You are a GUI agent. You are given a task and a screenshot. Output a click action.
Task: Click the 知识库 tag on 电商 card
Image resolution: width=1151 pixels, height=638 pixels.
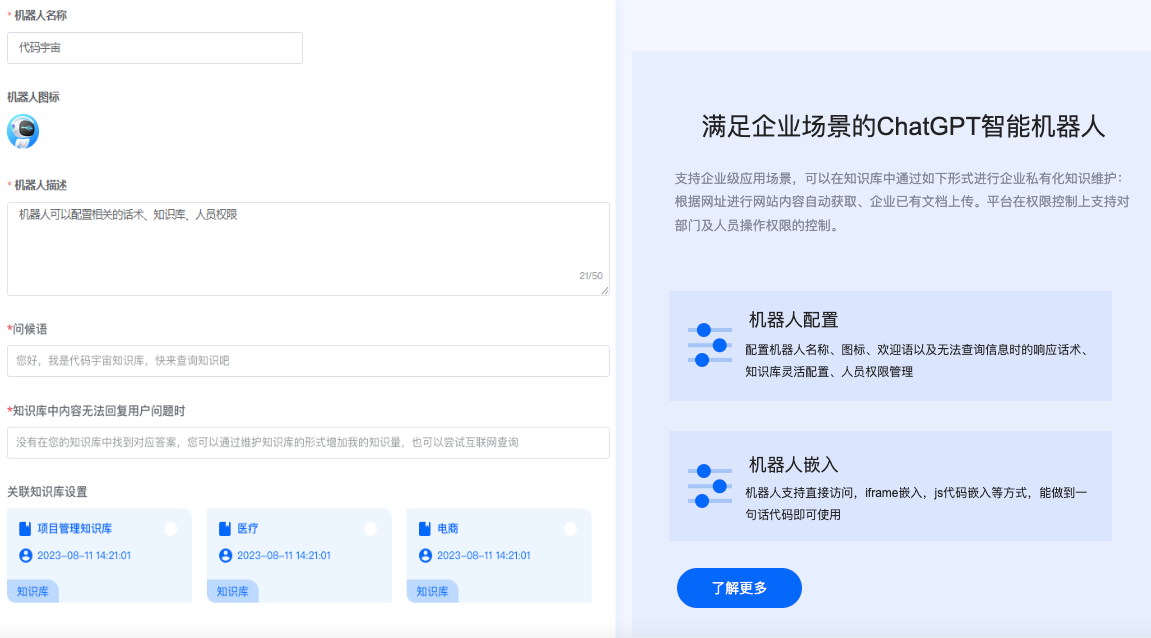[432, 591]
